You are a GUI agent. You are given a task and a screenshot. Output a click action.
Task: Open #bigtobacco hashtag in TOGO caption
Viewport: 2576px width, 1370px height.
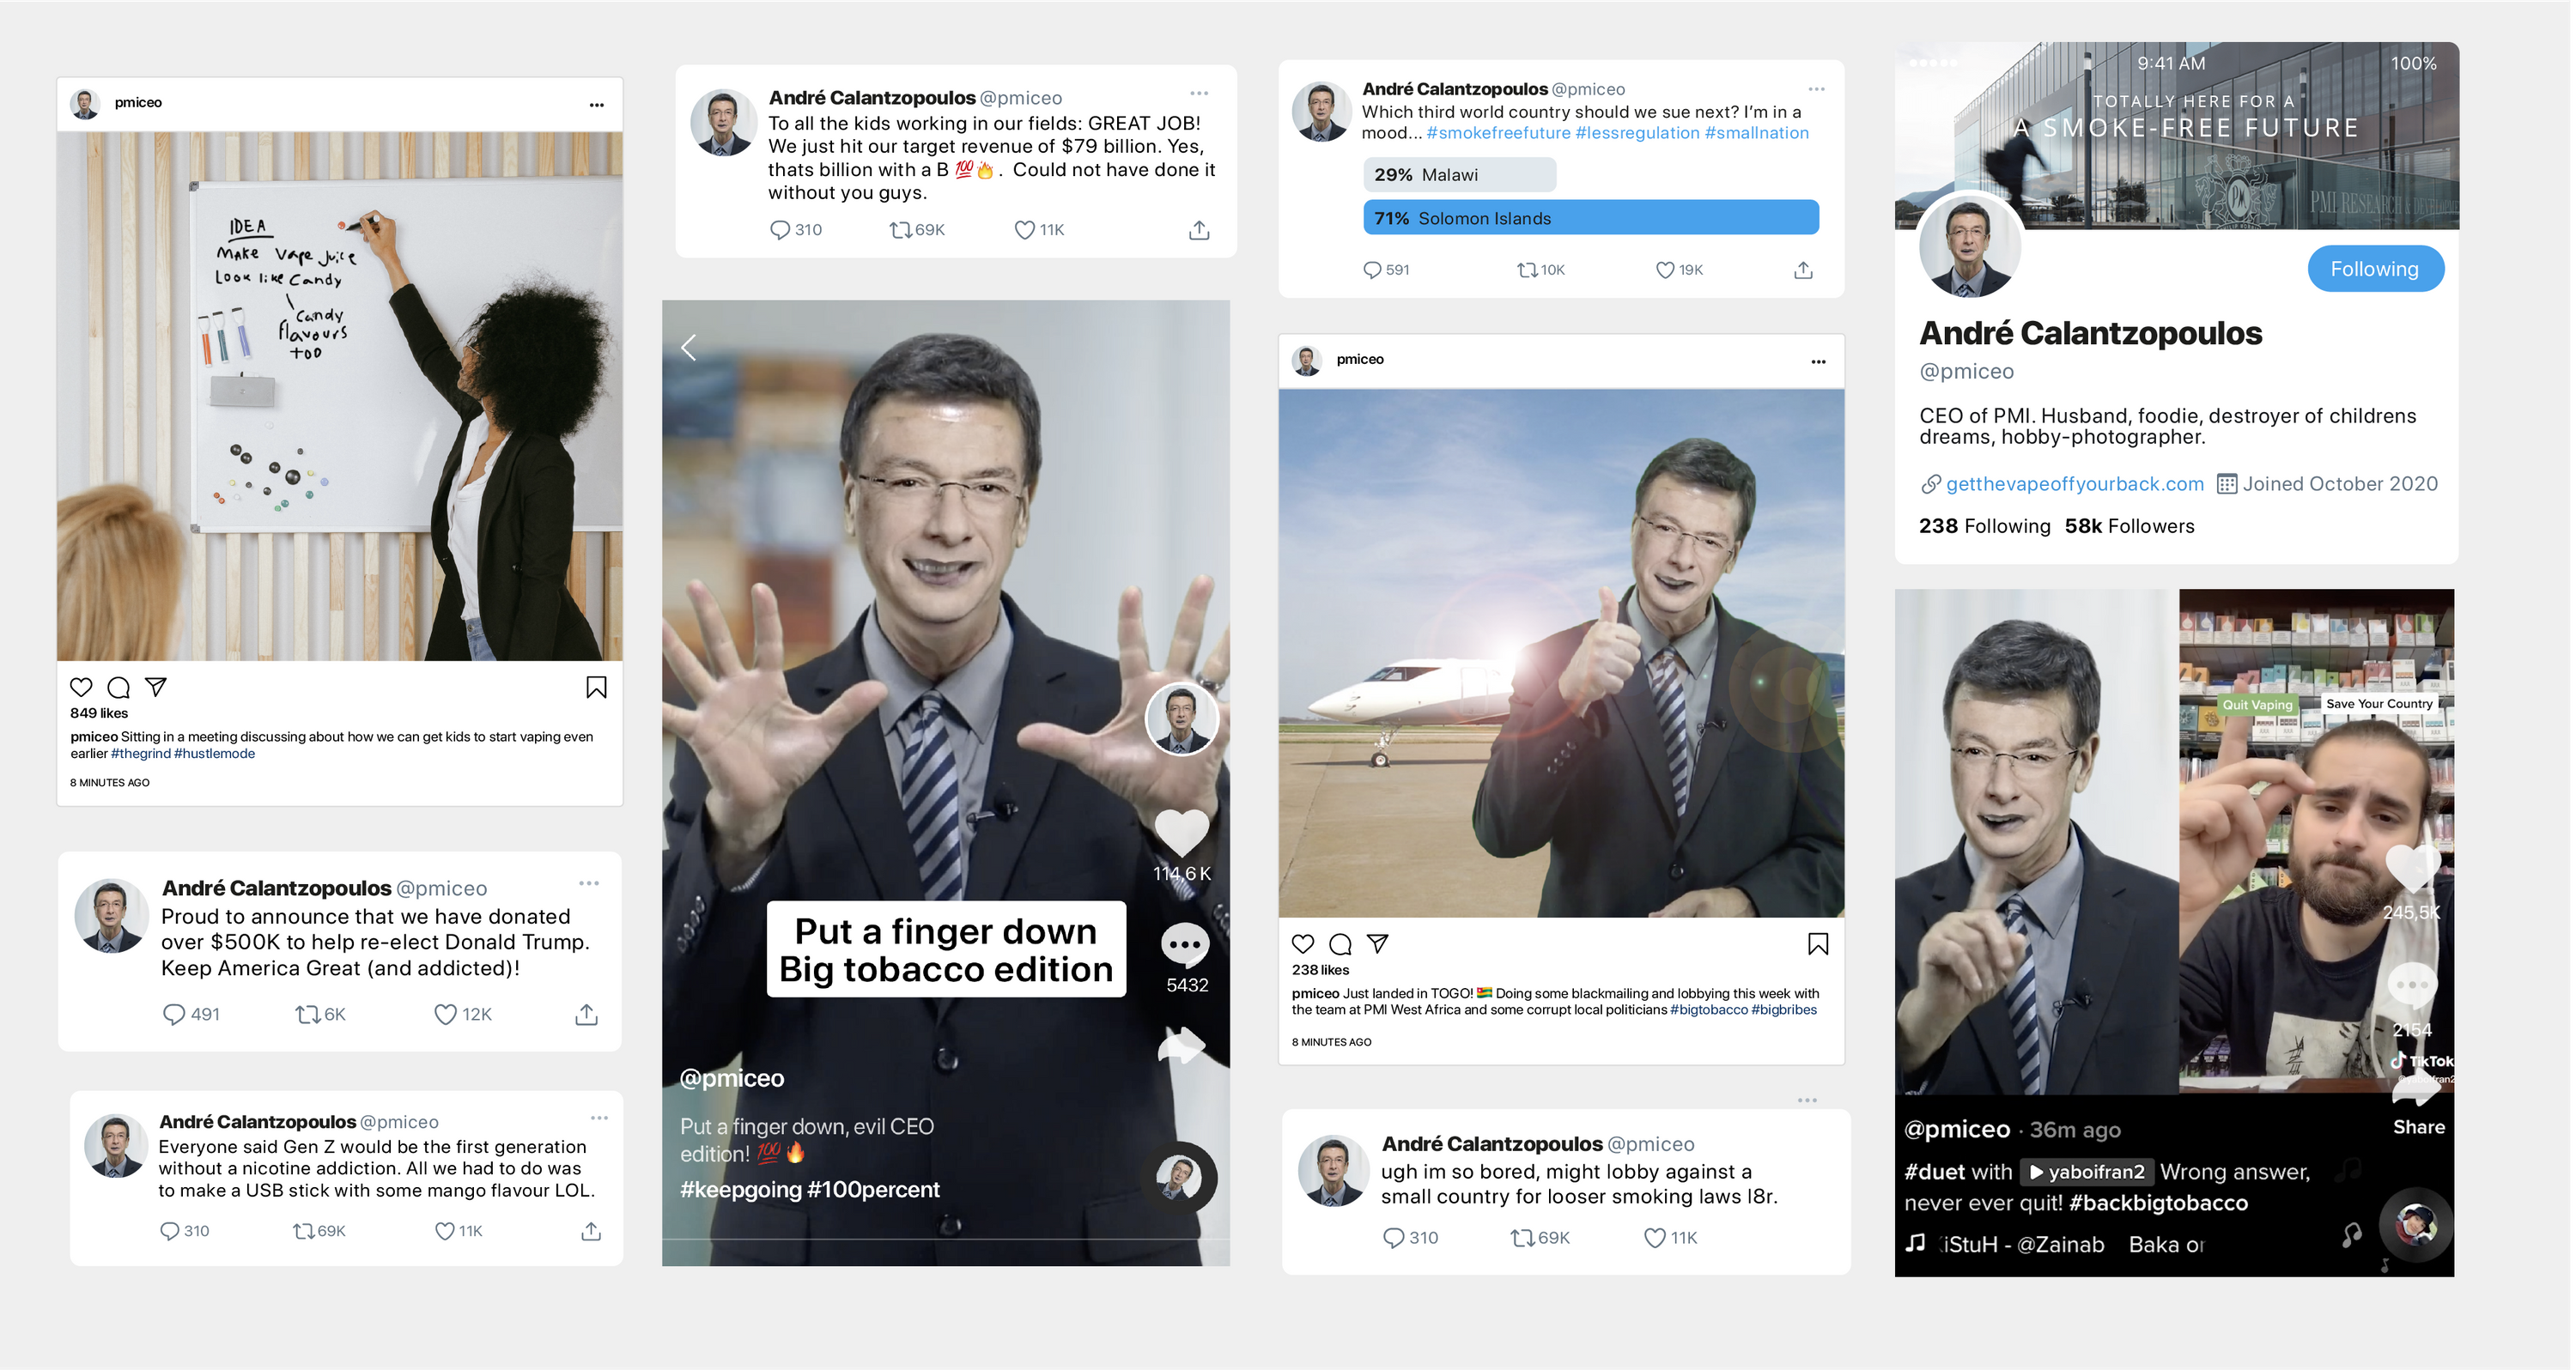click(x=1709, y=1010)
